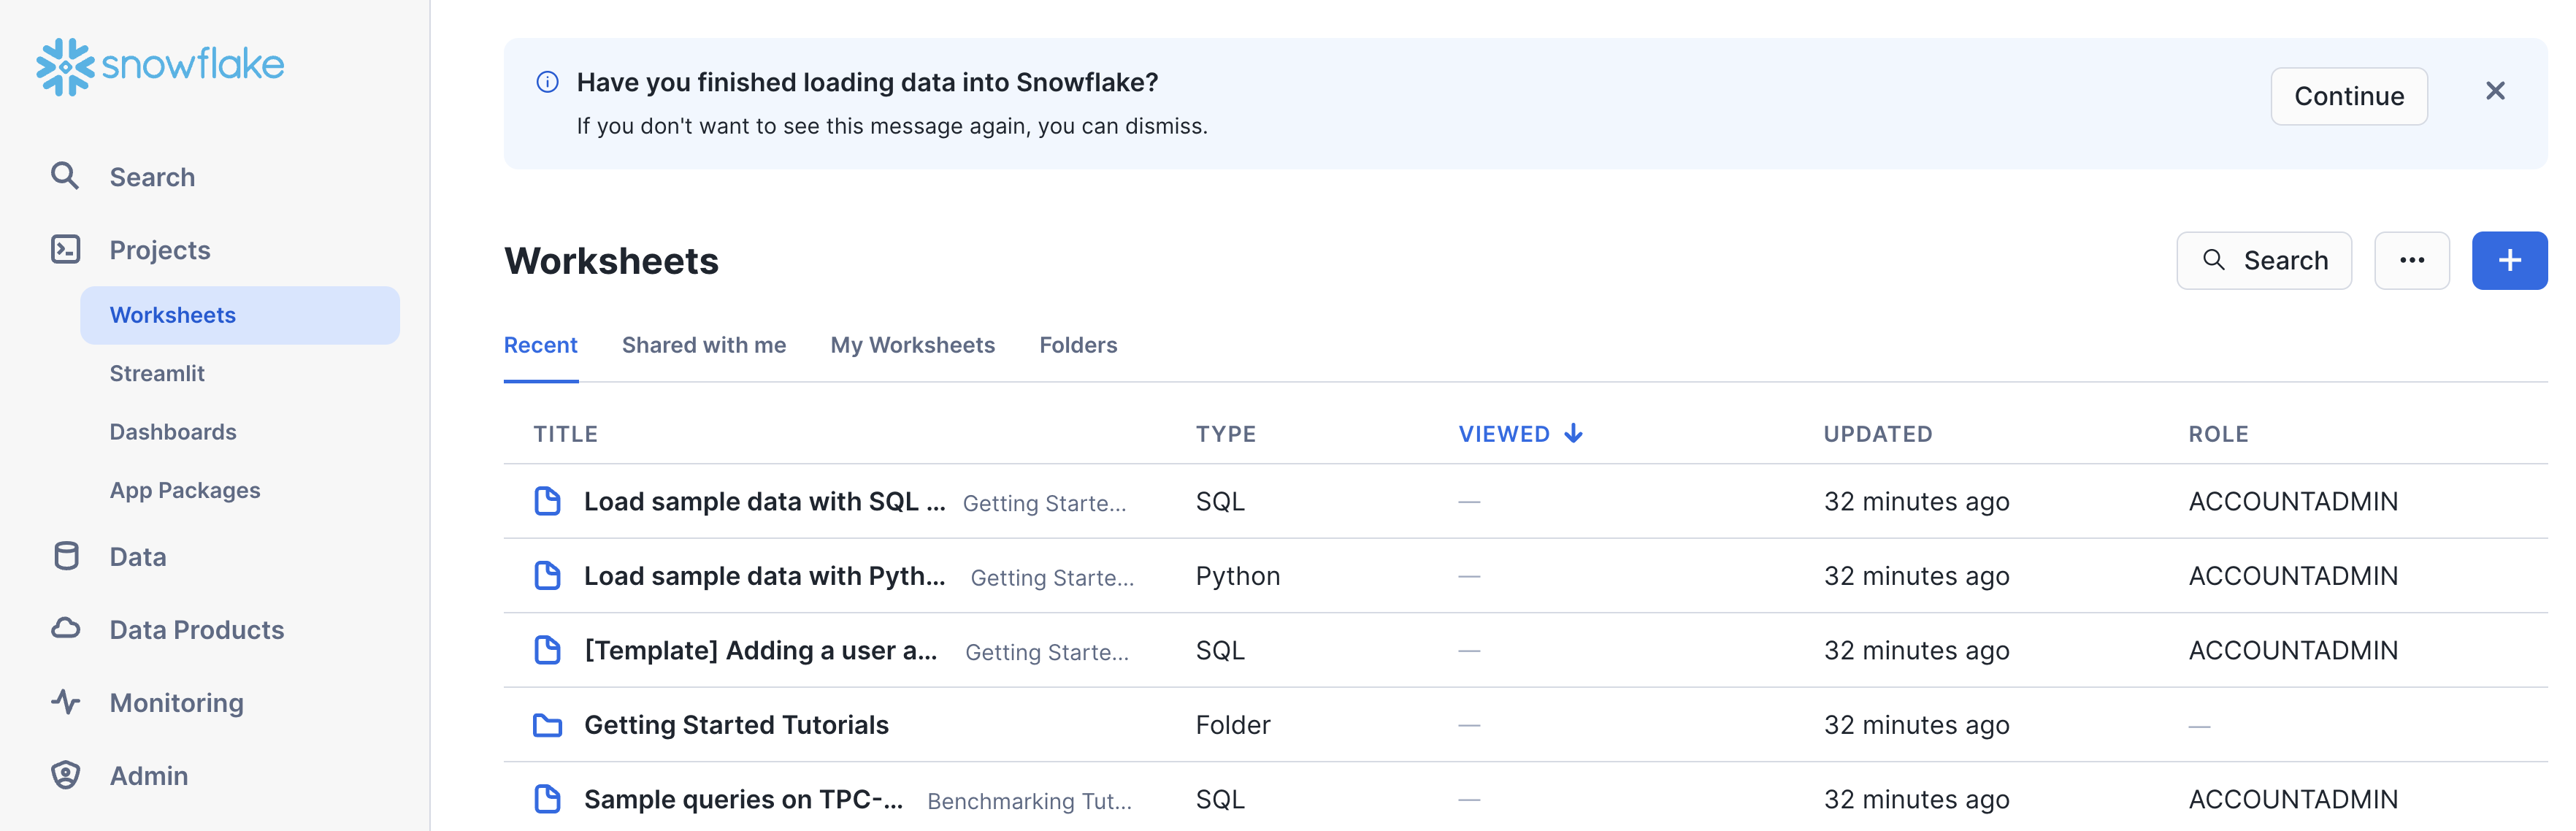The width and height of the screenshot is (2576, 831).
Task: Create a new worksheet with plus button
Action: click(2509, 261)
